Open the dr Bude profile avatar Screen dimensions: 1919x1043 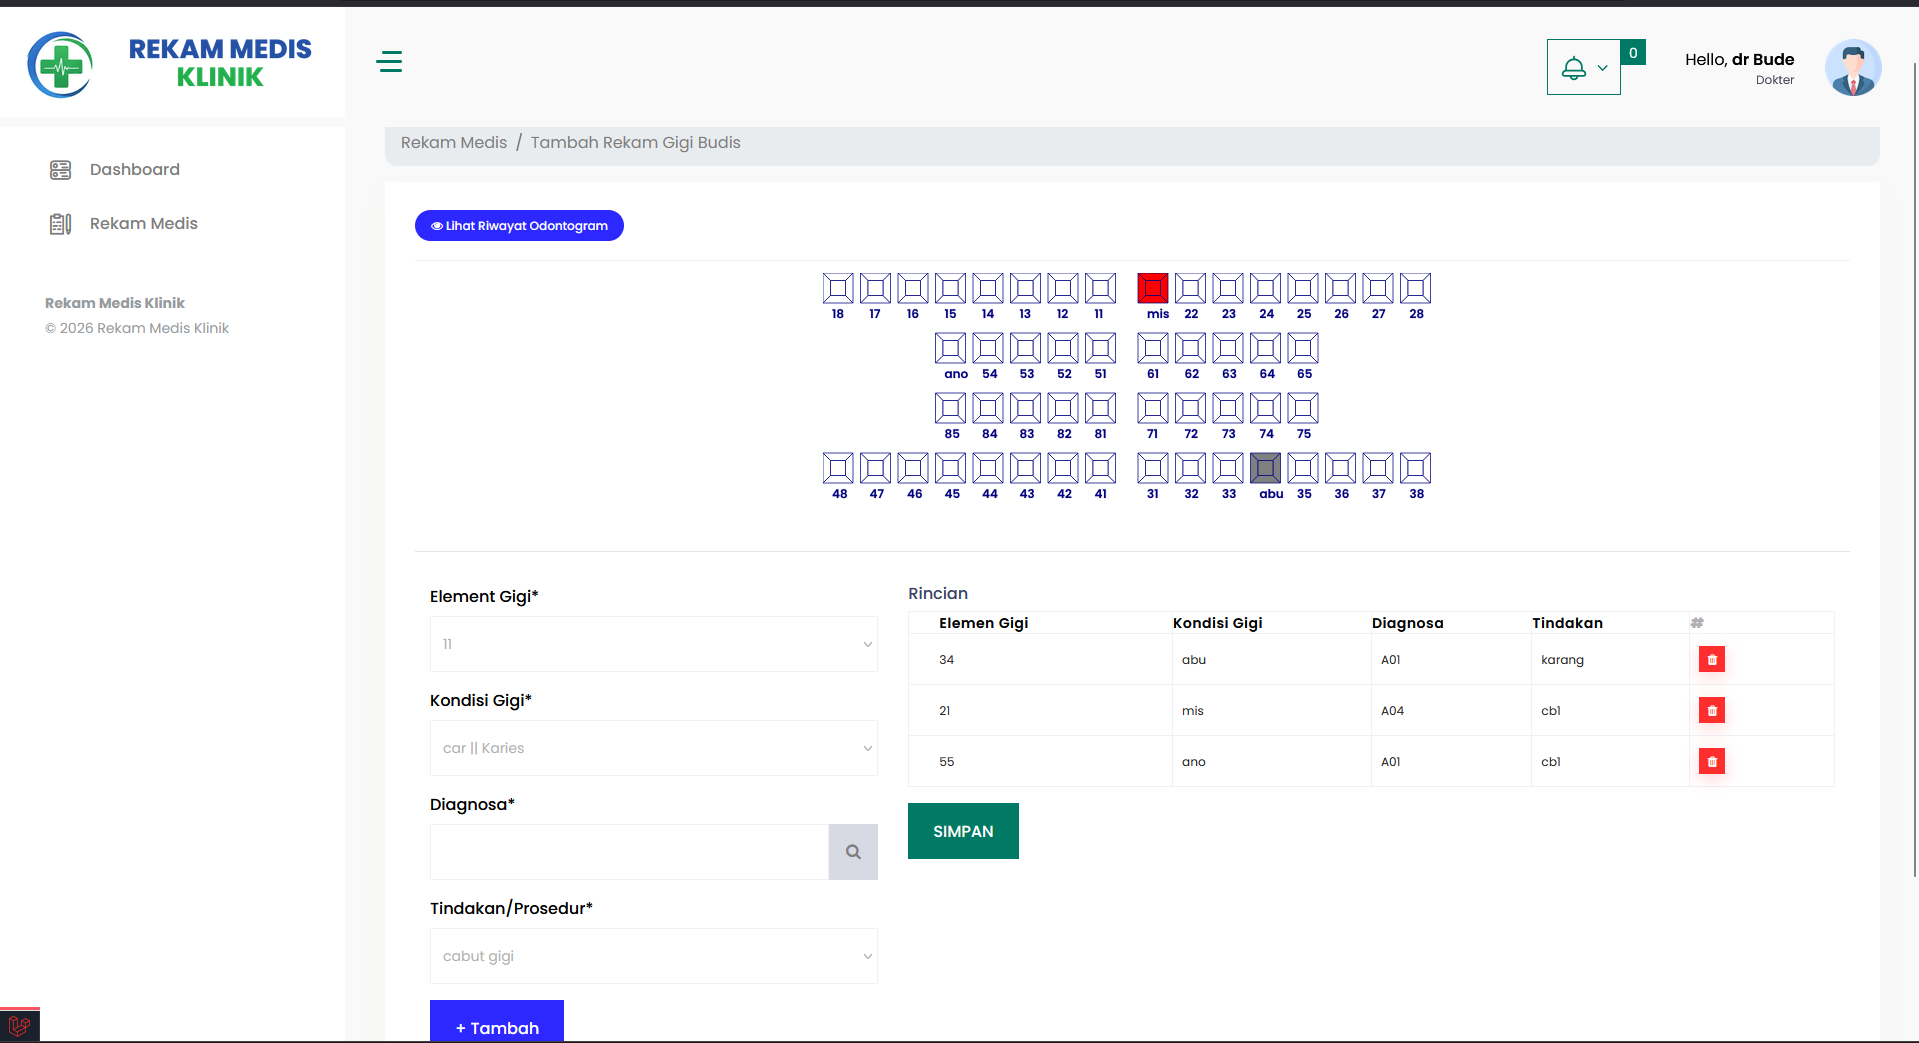point(1853,68)
